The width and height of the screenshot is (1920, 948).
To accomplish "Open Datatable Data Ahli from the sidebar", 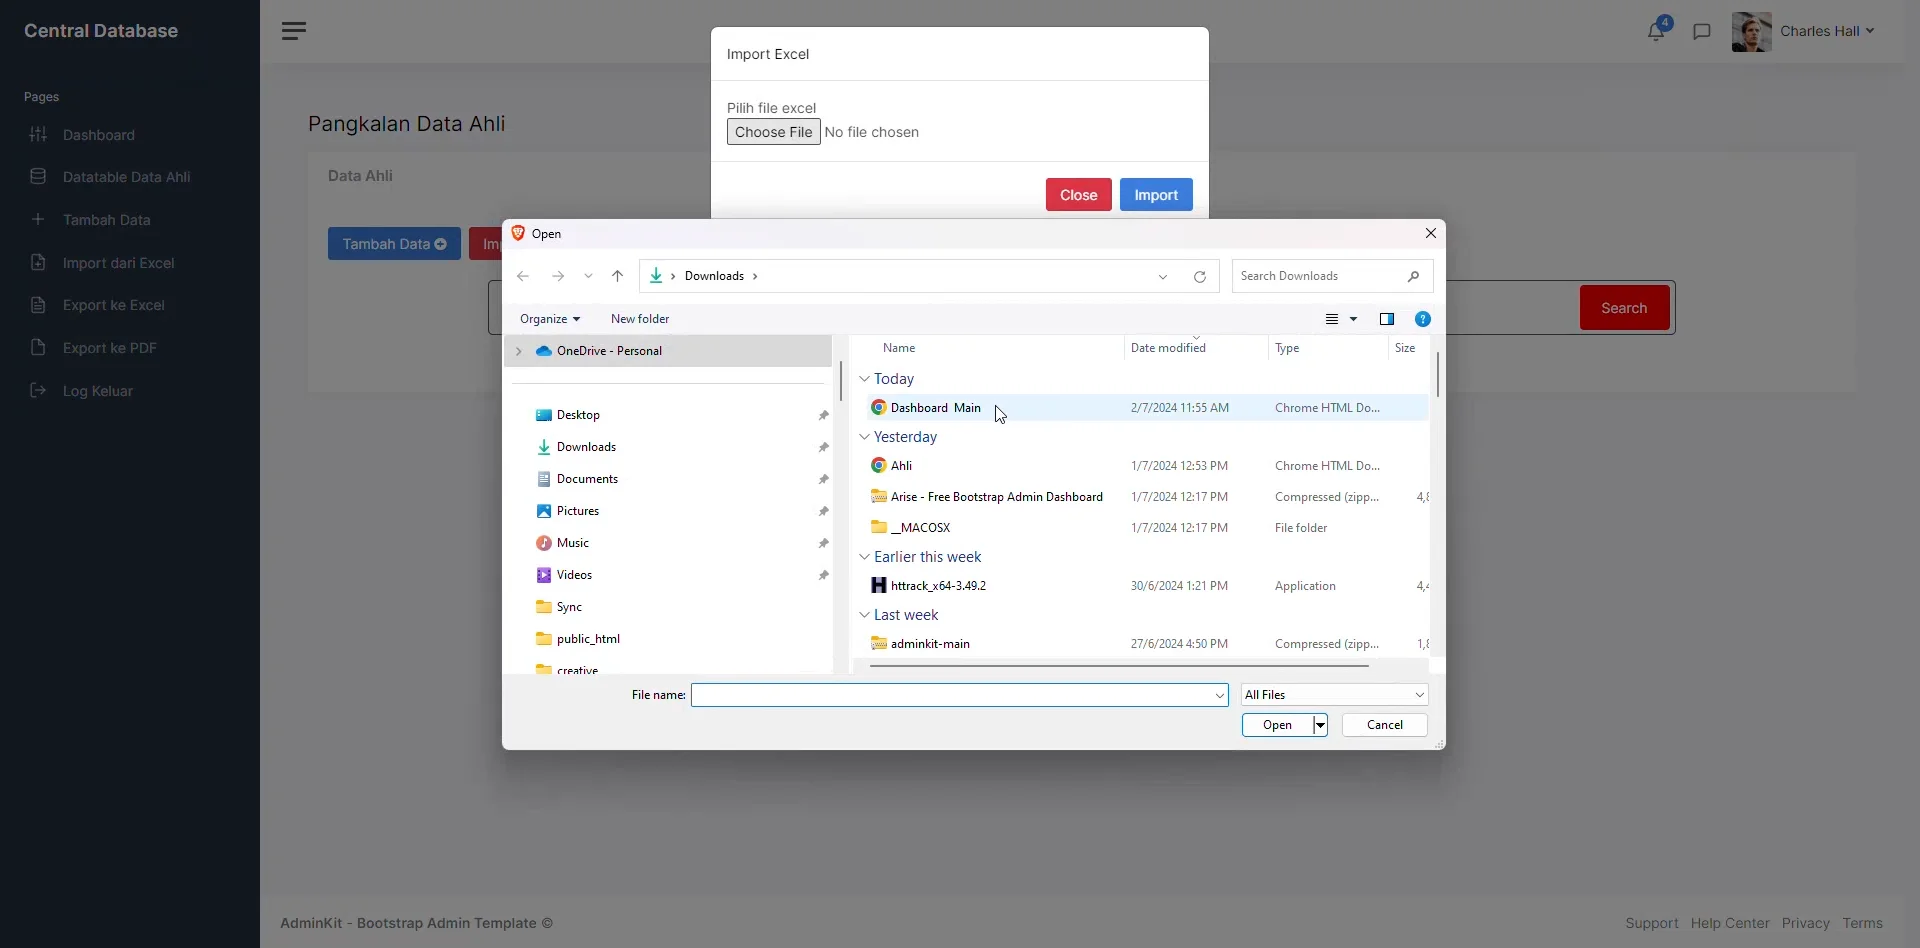I will 125,177.
